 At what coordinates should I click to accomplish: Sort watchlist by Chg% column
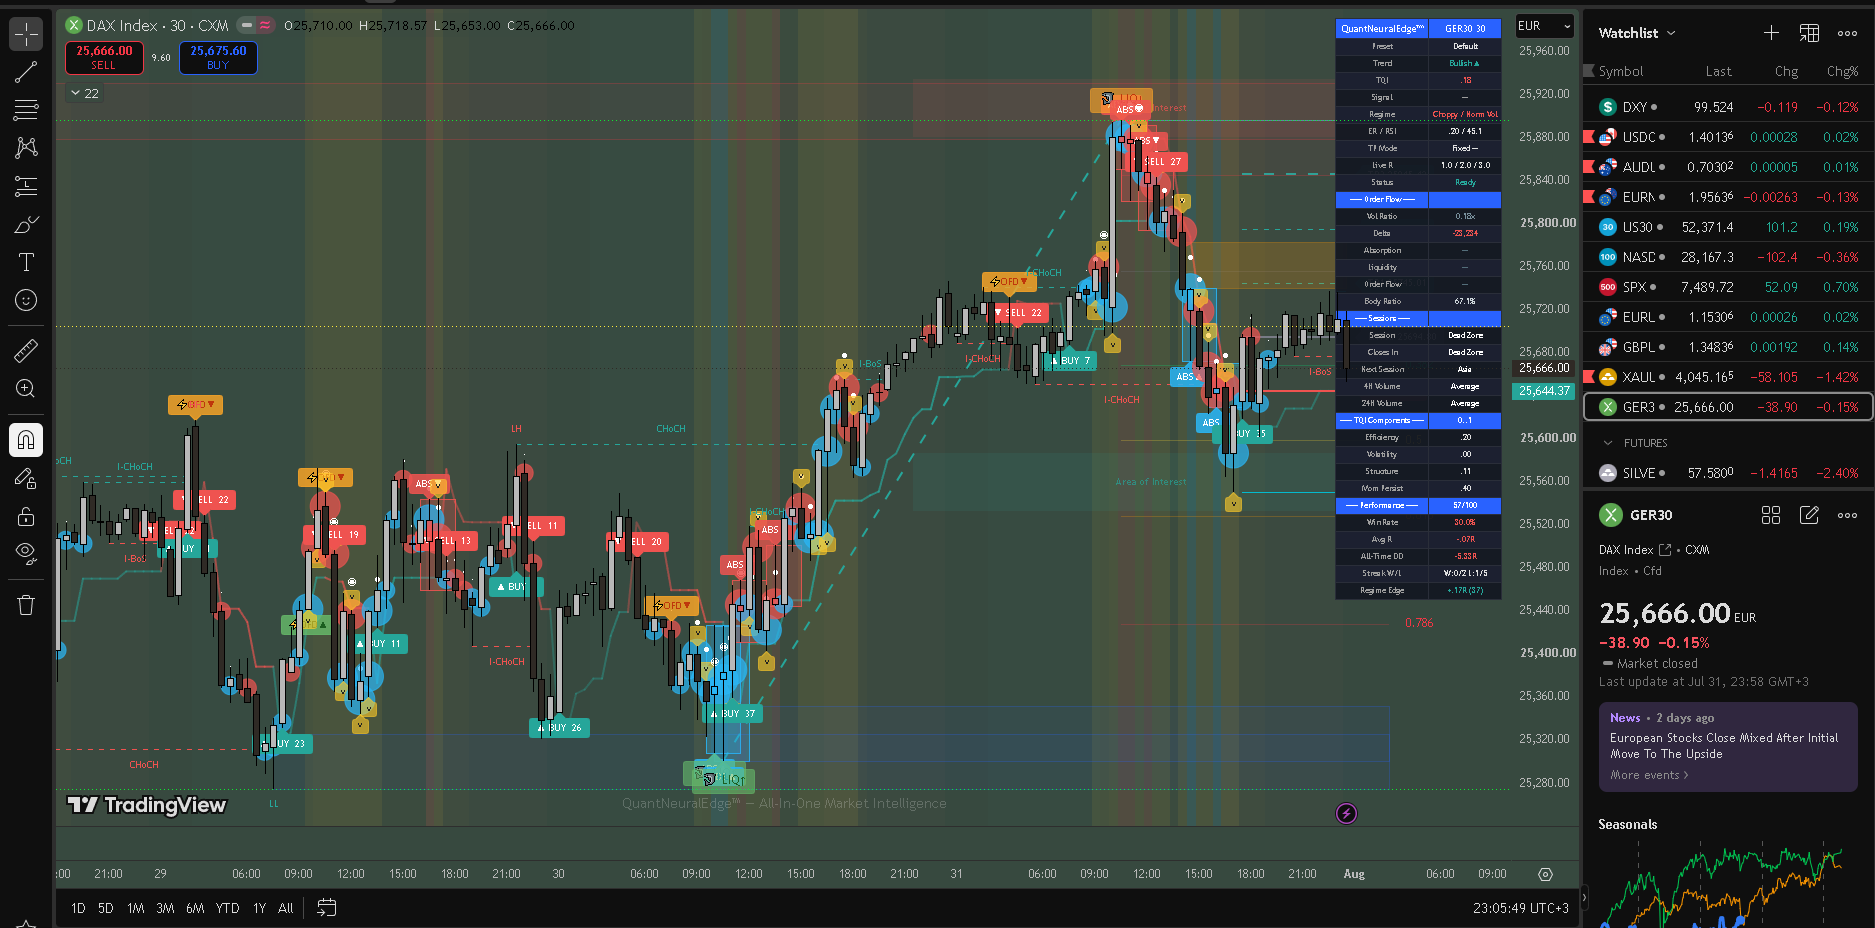click(x=1842, y=71)
